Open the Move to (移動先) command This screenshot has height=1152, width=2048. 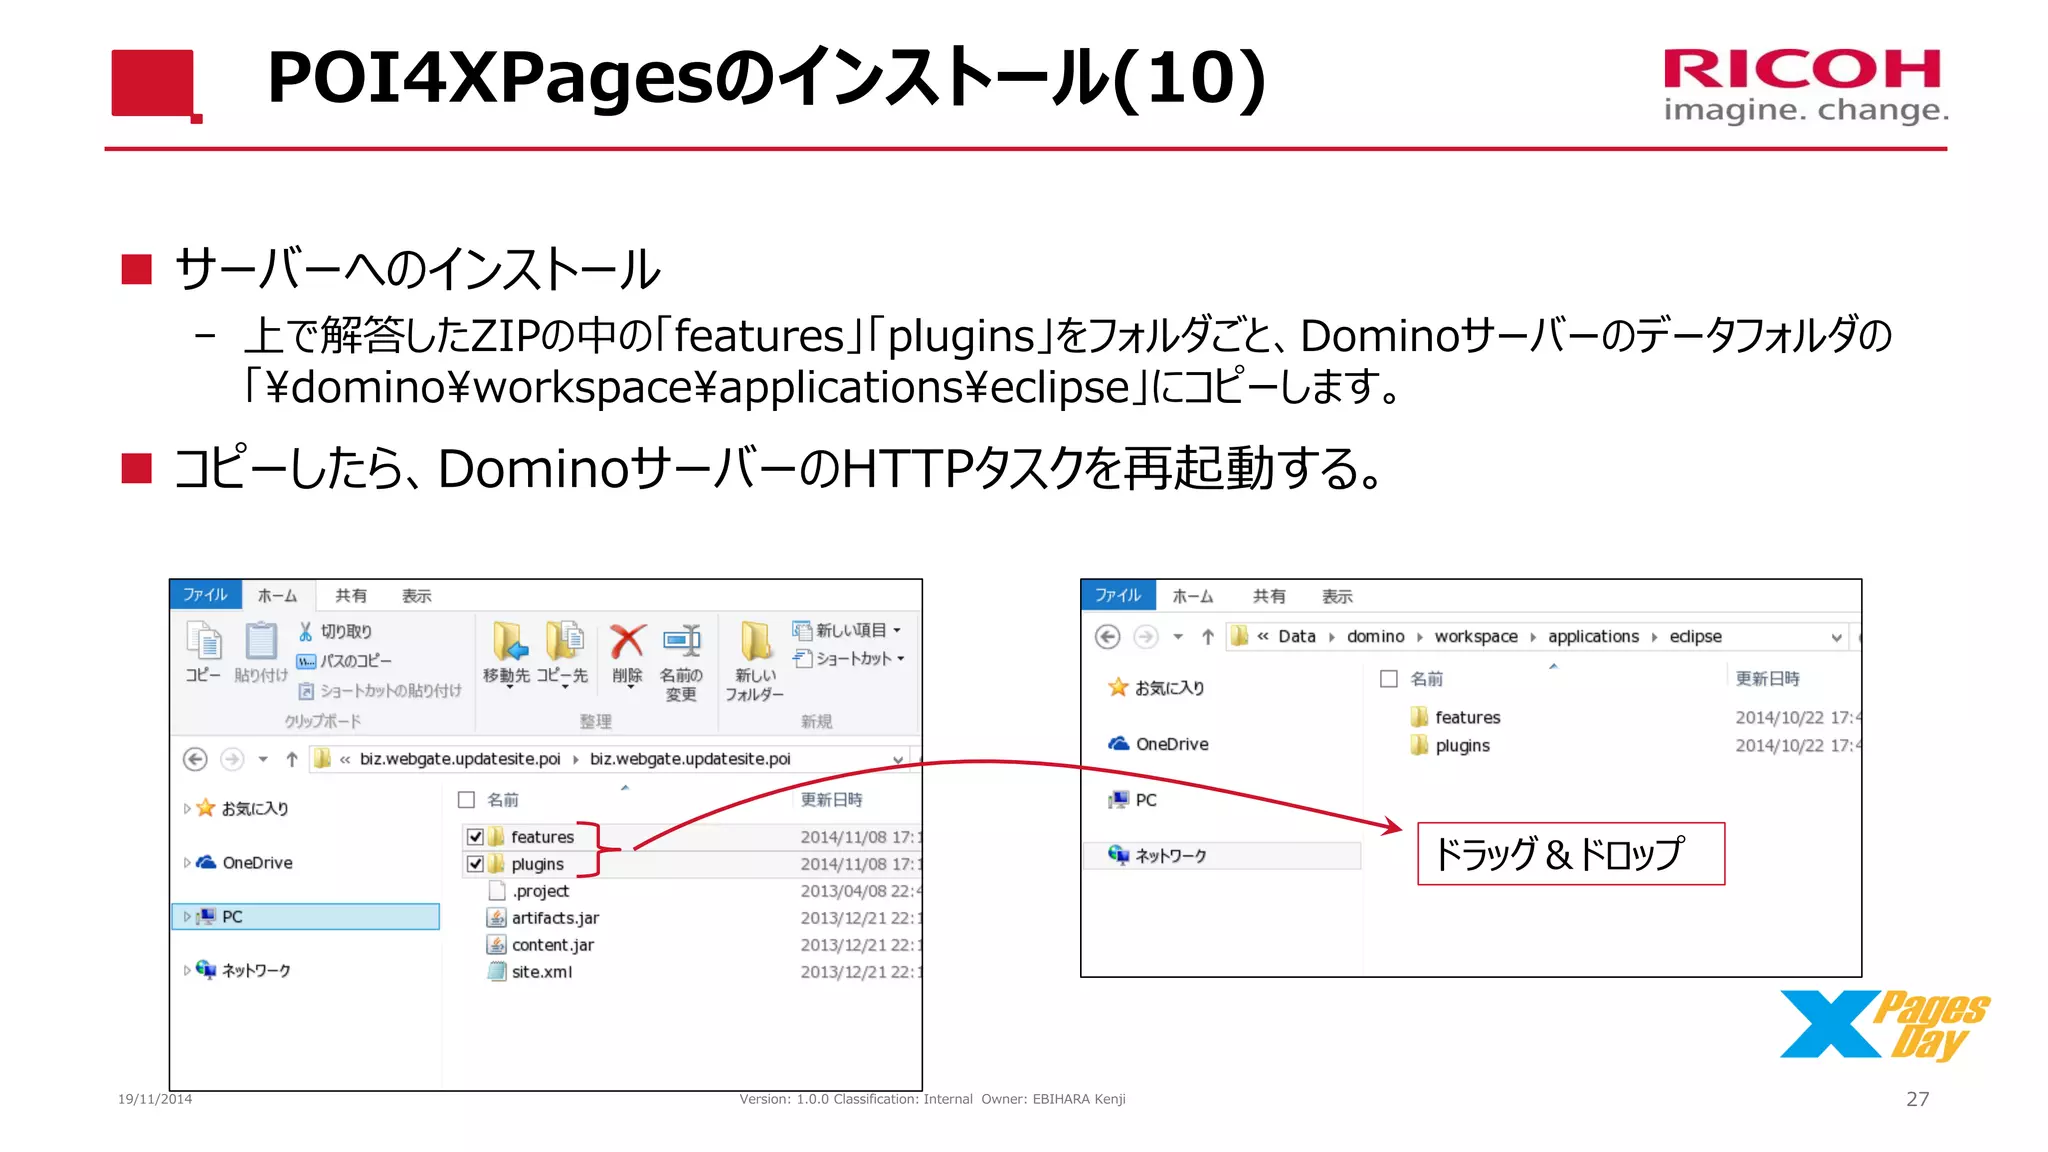click(x=507, y=653)
